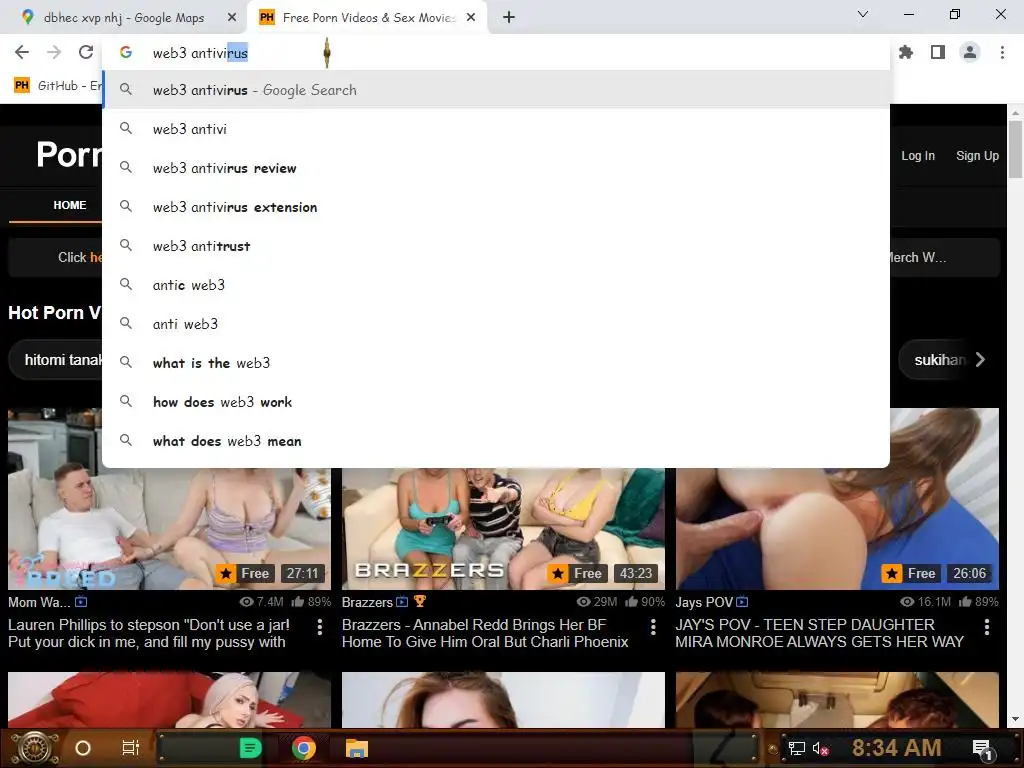Open more options on first video card
The width and height of the screenshot is (1024, 768).
click(319, 627)
